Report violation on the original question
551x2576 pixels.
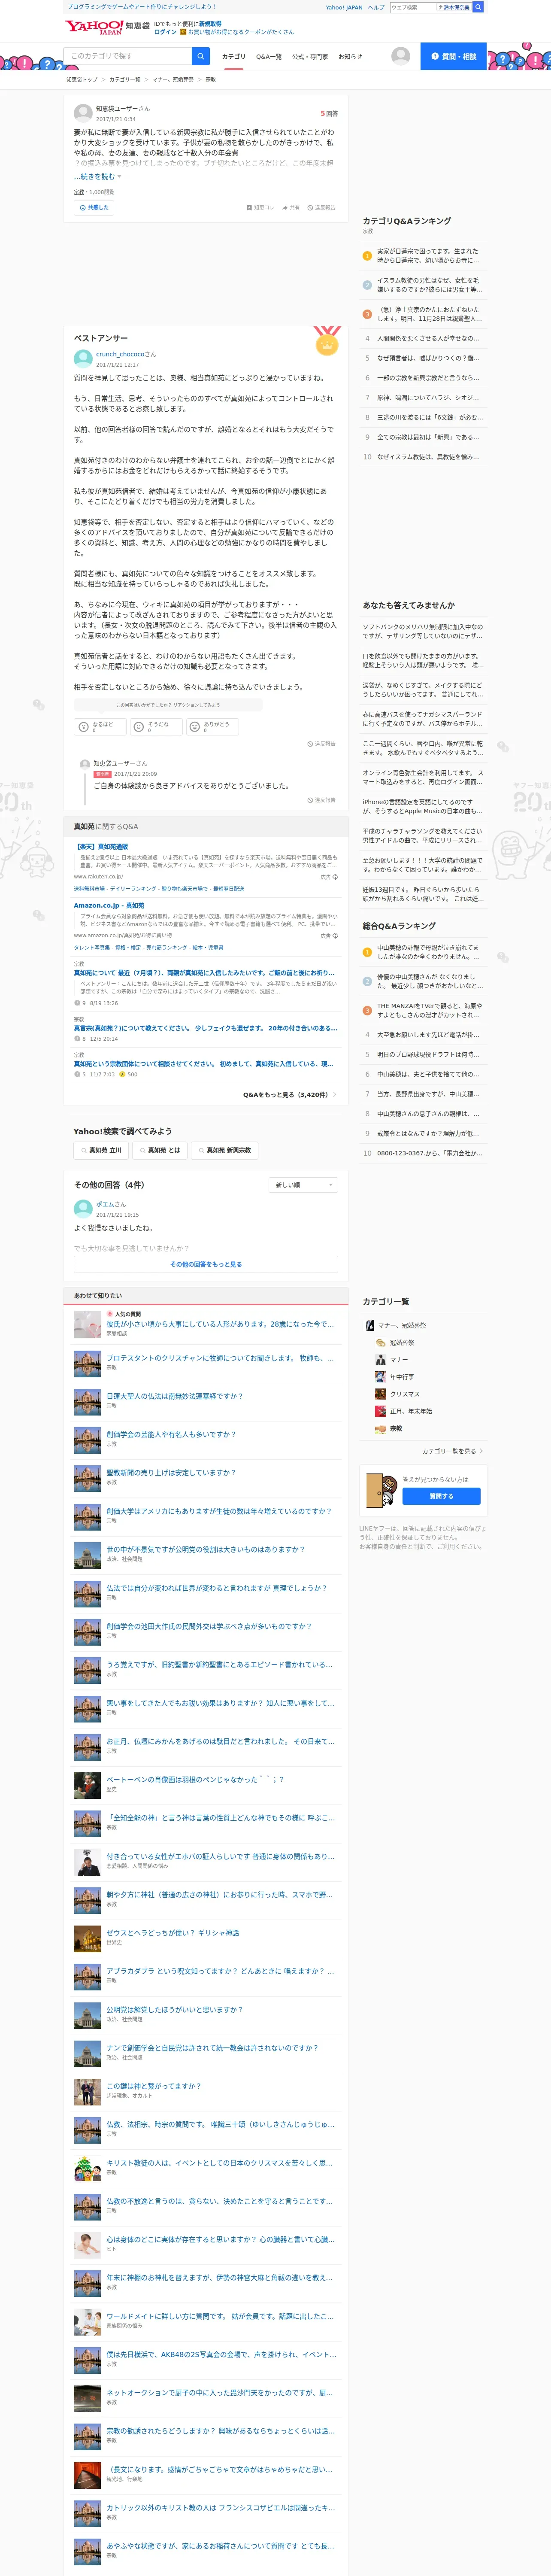click(322, 208)
